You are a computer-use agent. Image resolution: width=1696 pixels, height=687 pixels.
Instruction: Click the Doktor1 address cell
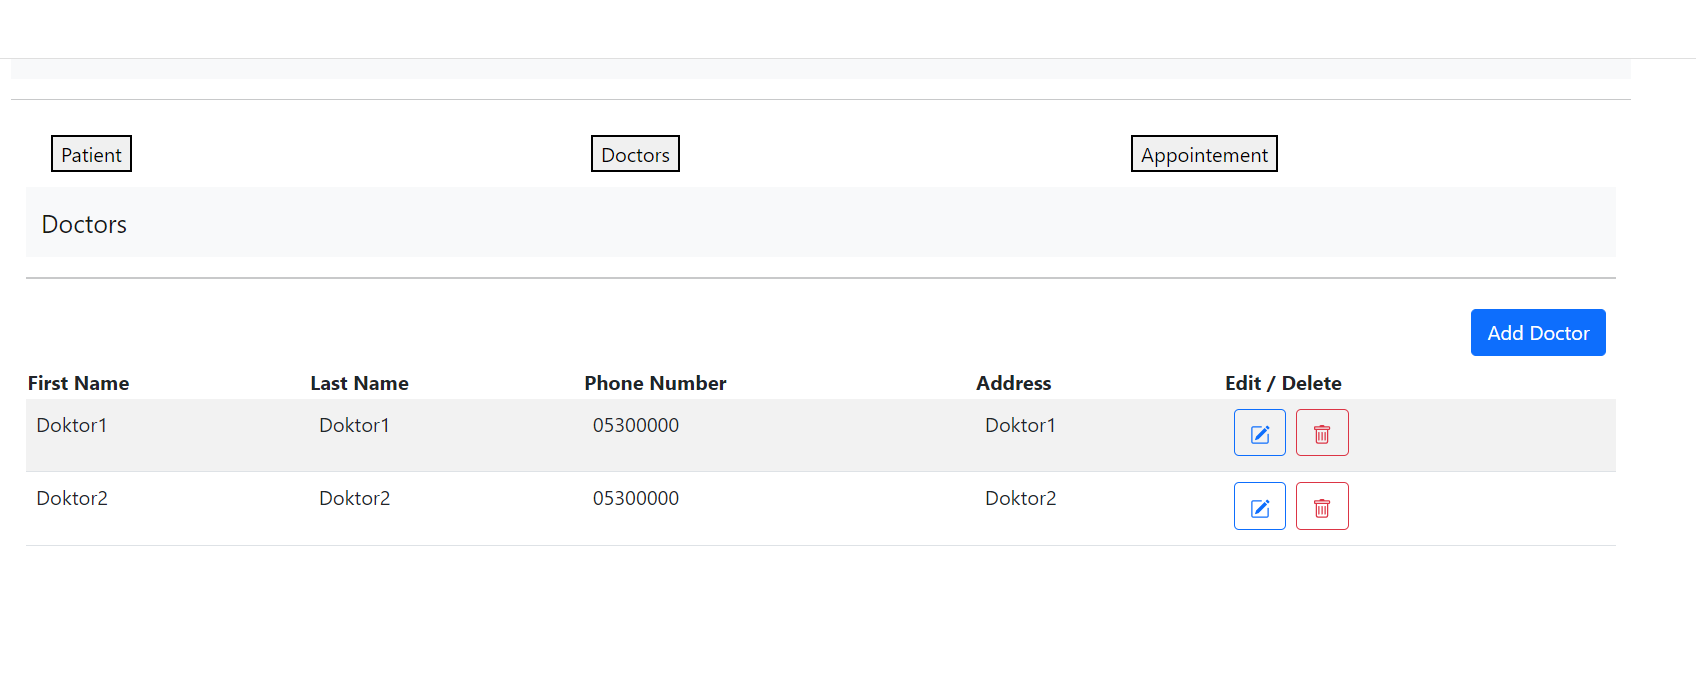pyautogui.click(x=1020, y=425)
